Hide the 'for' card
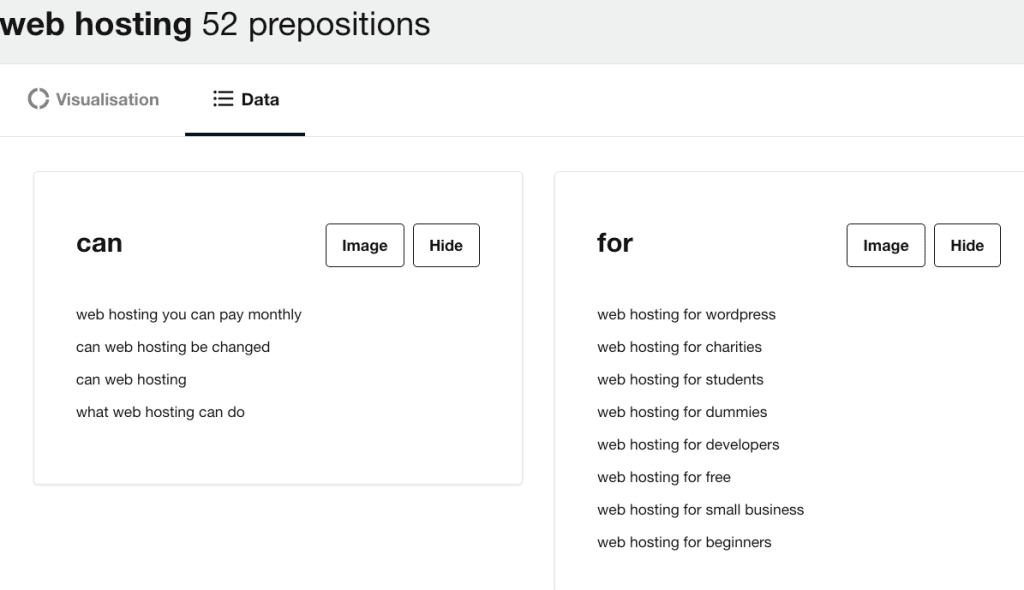The height and width of the screenshot is (590, 1024). [x=967, y=245]
